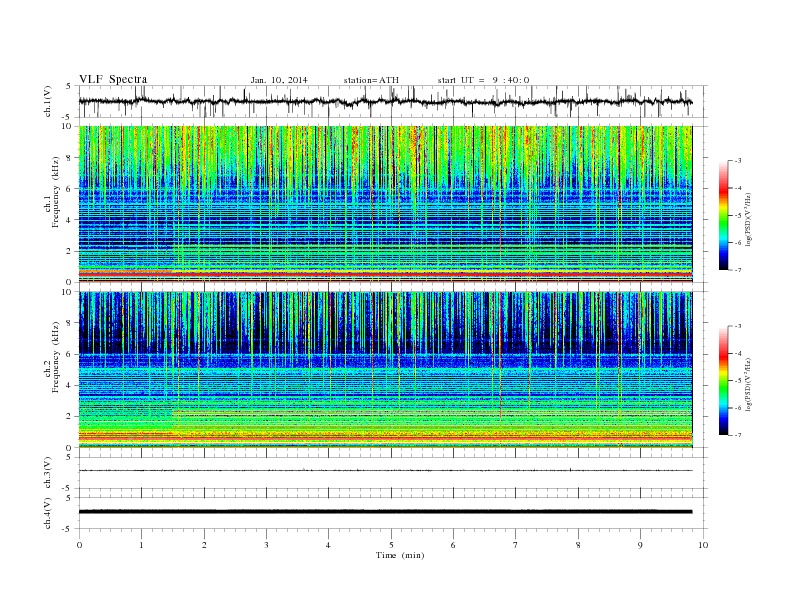Screen dimensions: 792x612
Task: Click the '8' kHz tick on ch.1 spectrogram
Action: [70, 158]
